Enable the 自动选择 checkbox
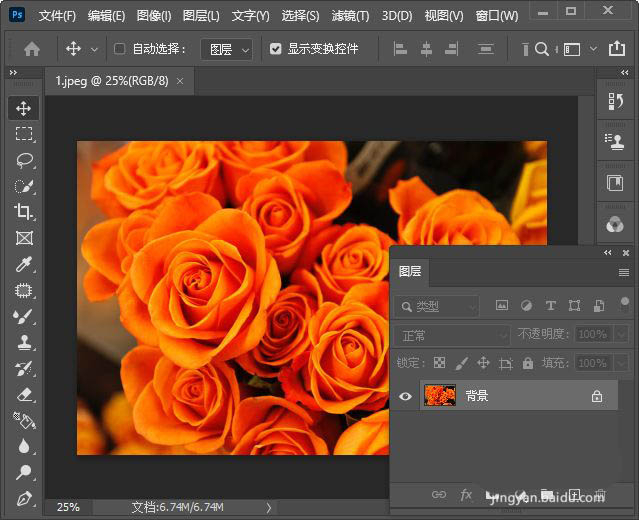Screen dimensions: 639x520 (119, 49)
